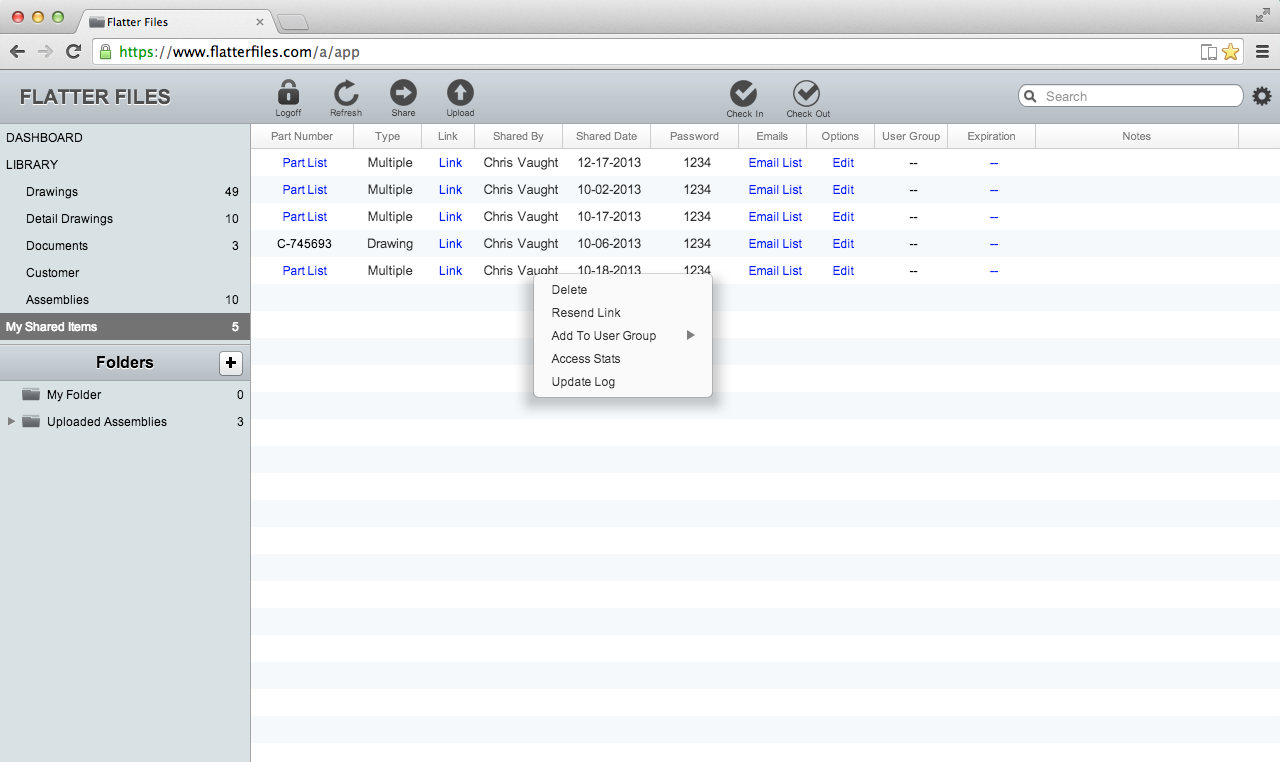
Task: Open the DASHBOARD sidebar section
Action: (x=125, y=138)
